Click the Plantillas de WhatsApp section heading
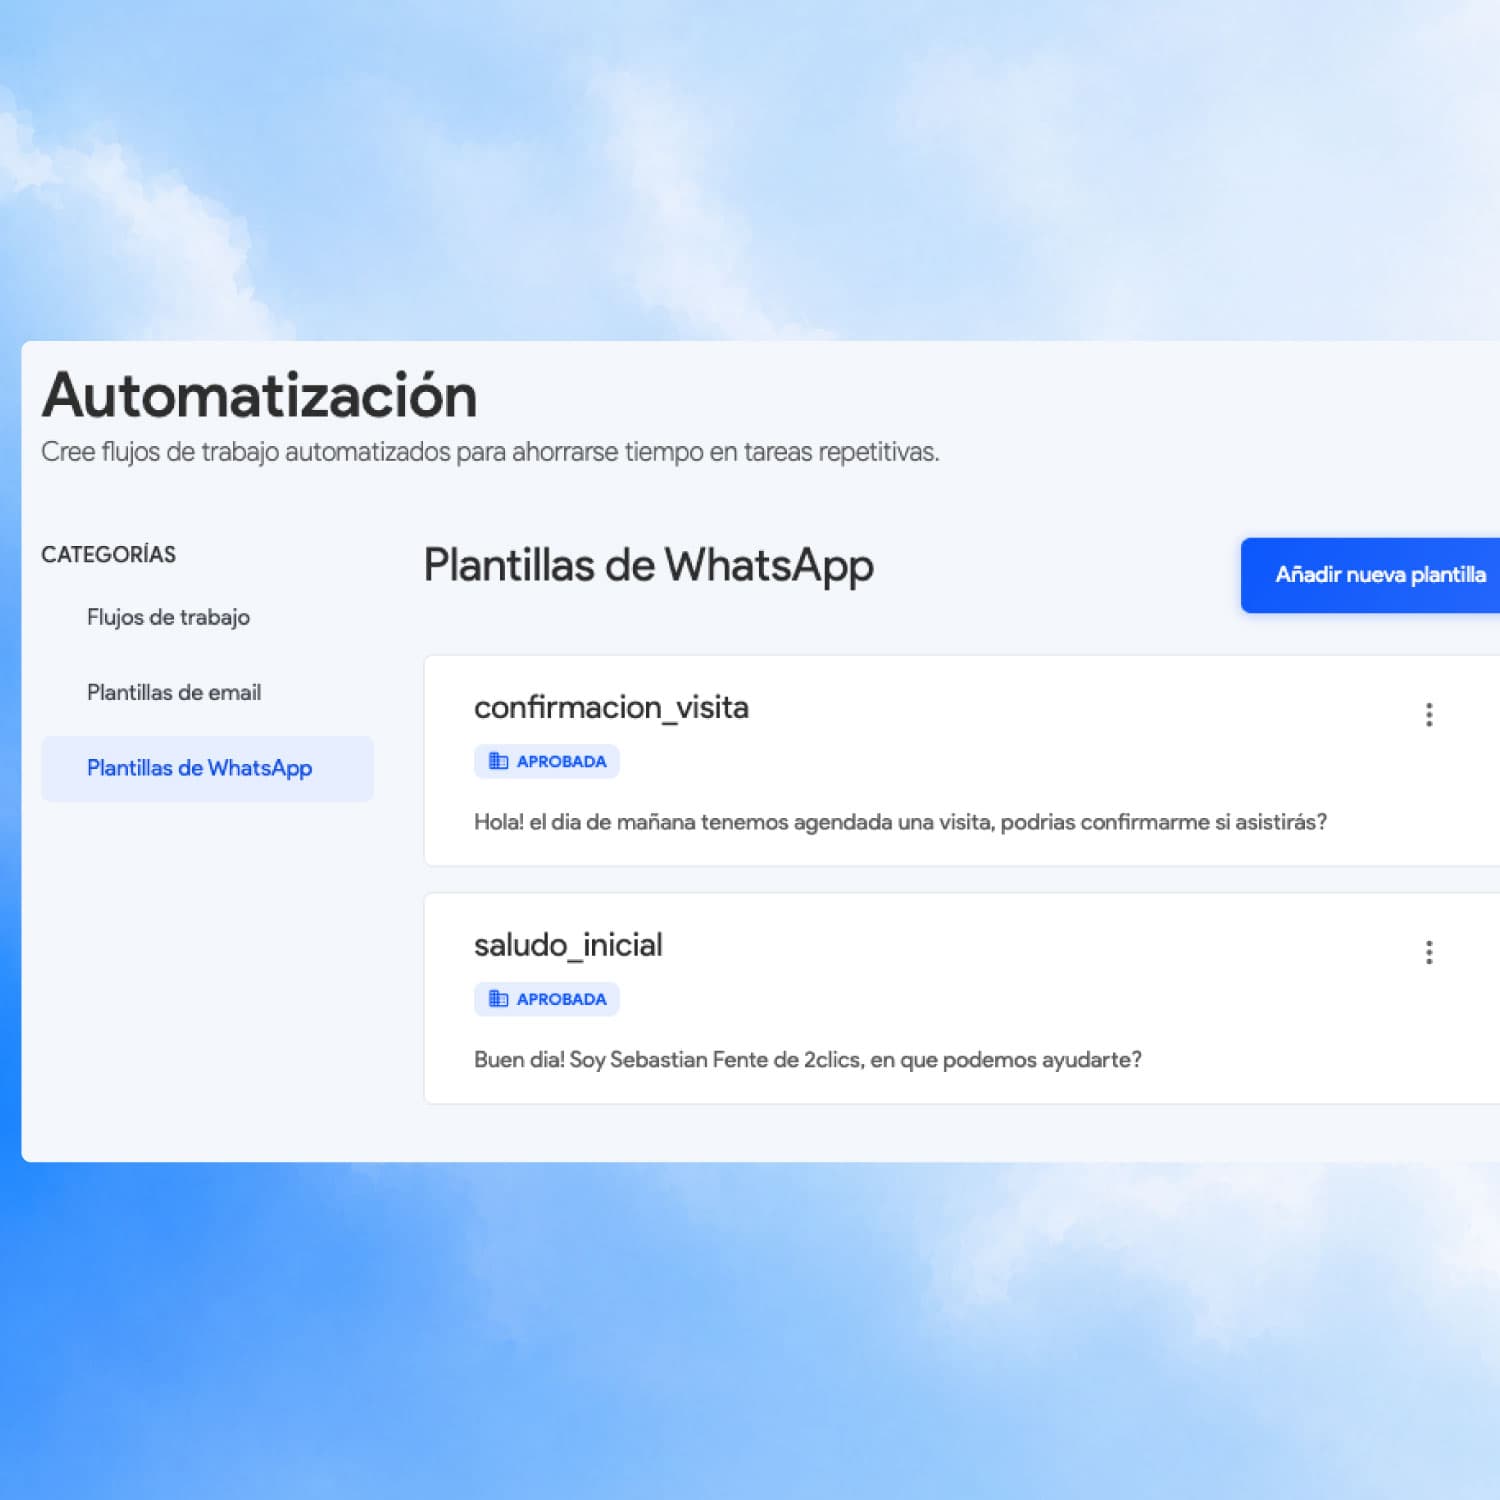 [x=648, y=566]
